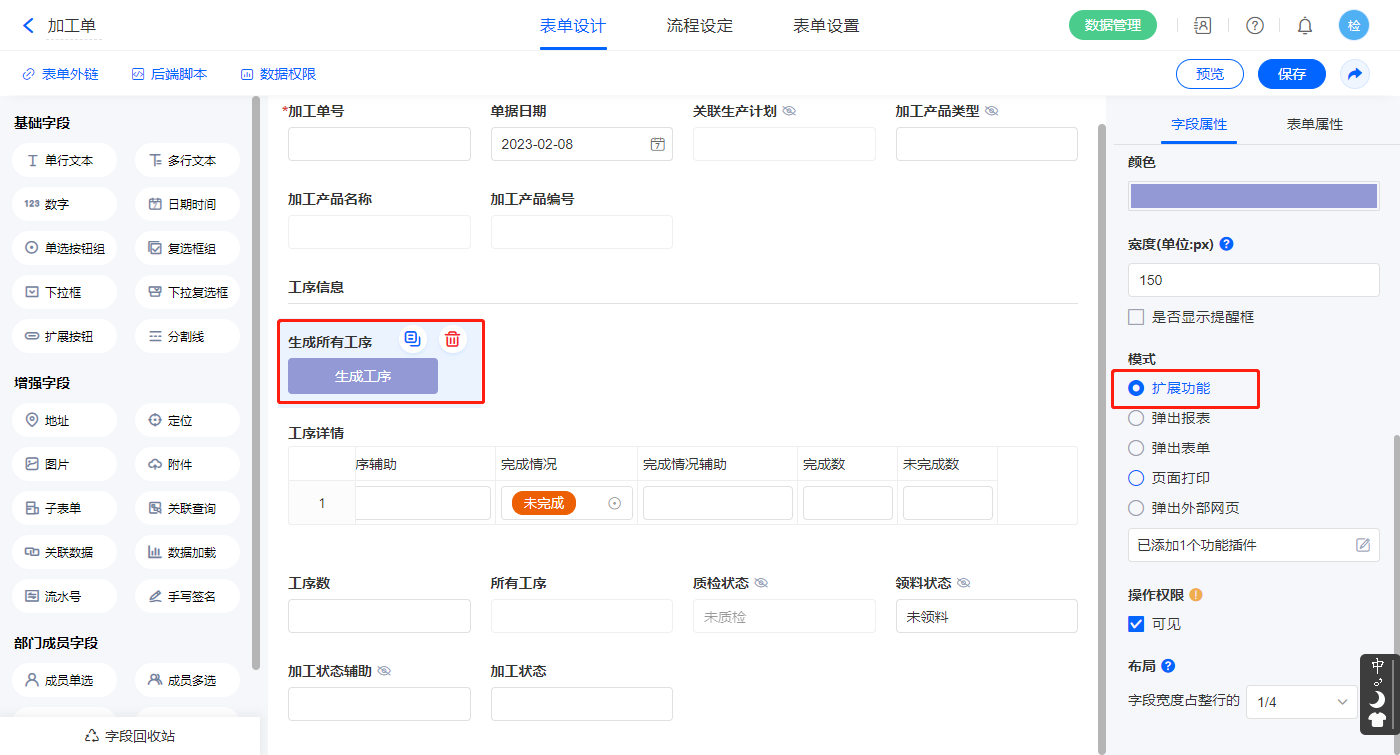Viewport: 1400px width, 755px height.
Task: Switch to the 表单属性 tab
Action: [1314, 124]
